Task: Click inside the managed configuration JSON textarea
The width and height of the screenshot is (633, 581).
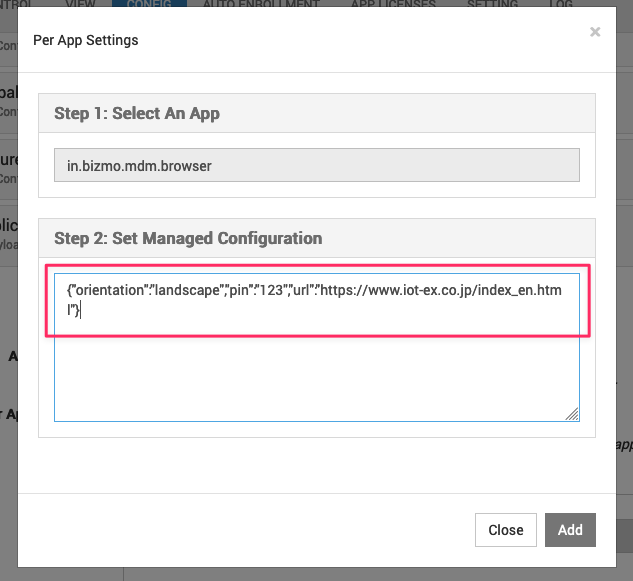Action: (317, 347)
